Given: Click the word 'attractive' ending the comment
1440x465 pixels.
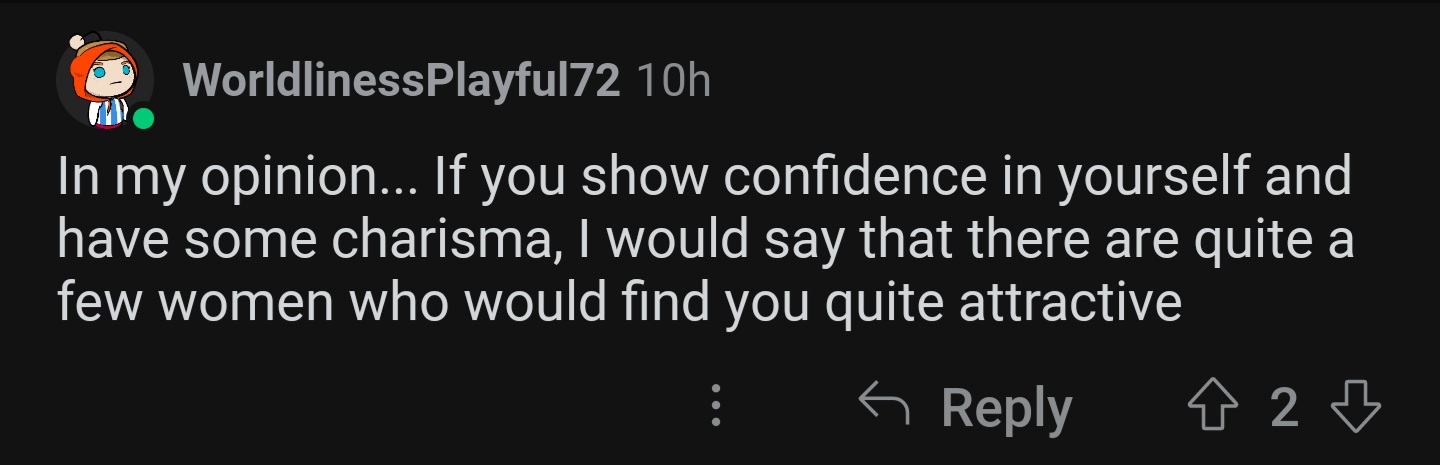Looking at the screenshot, I should point(1071,301).
